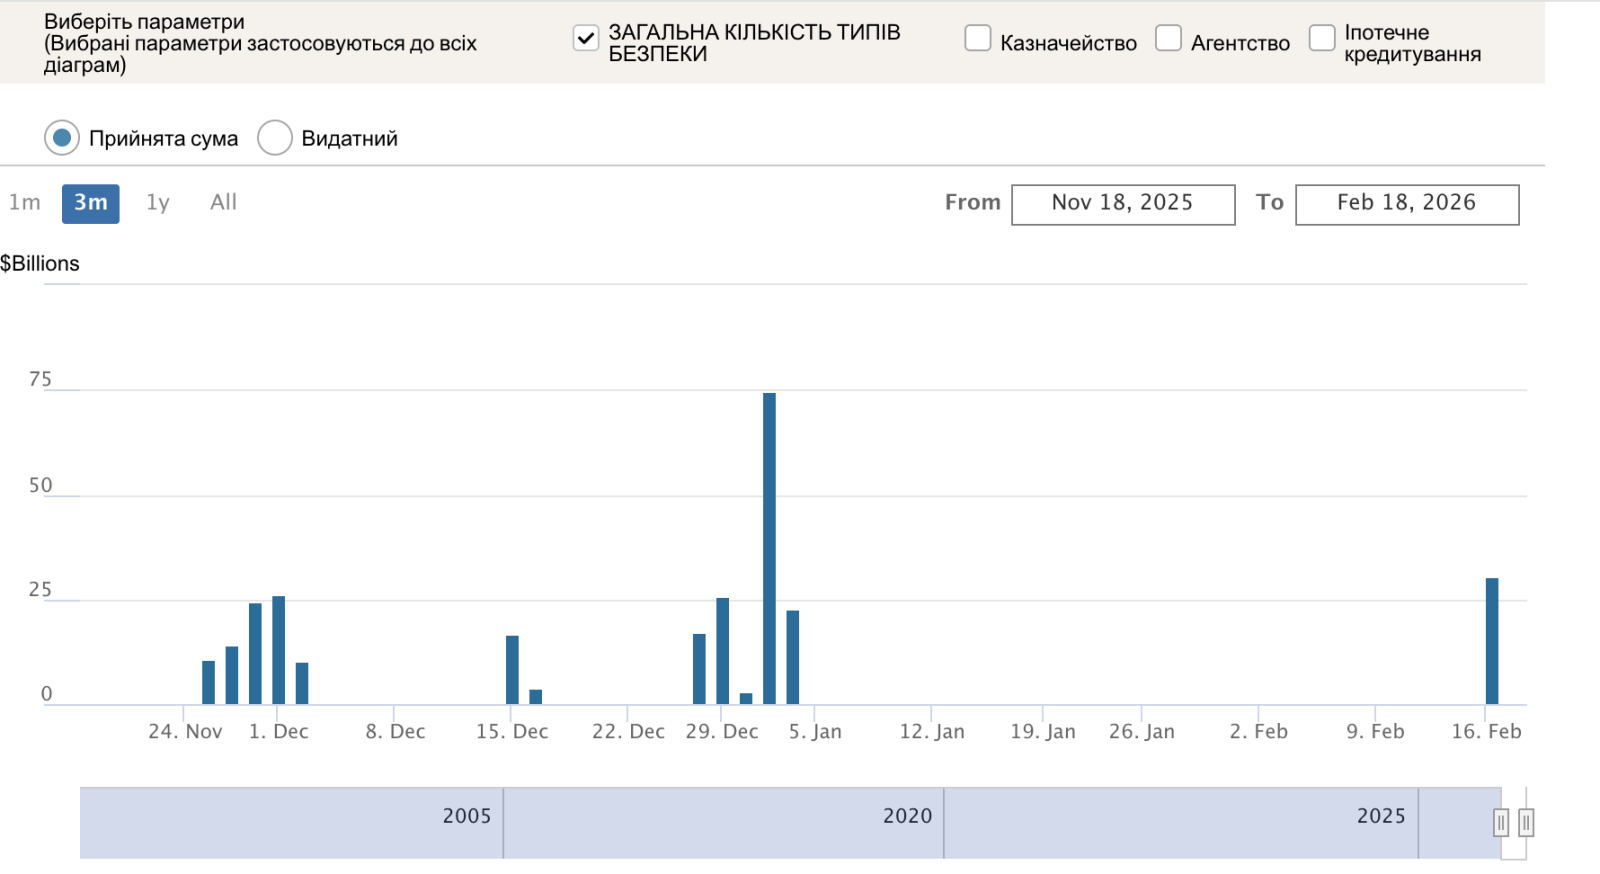Switch to 1m time range
The width and height of the screenshot is (1600, 874).
[25, 203]
